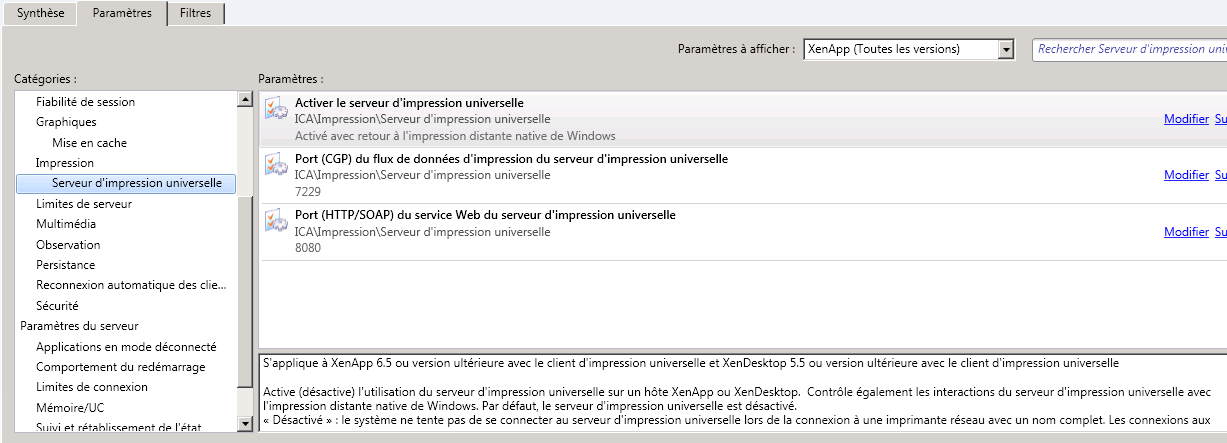This screenshot has width=1227, height=443.
Task: Switch to the Synthèse tab
Action: [x=40, y=13]
